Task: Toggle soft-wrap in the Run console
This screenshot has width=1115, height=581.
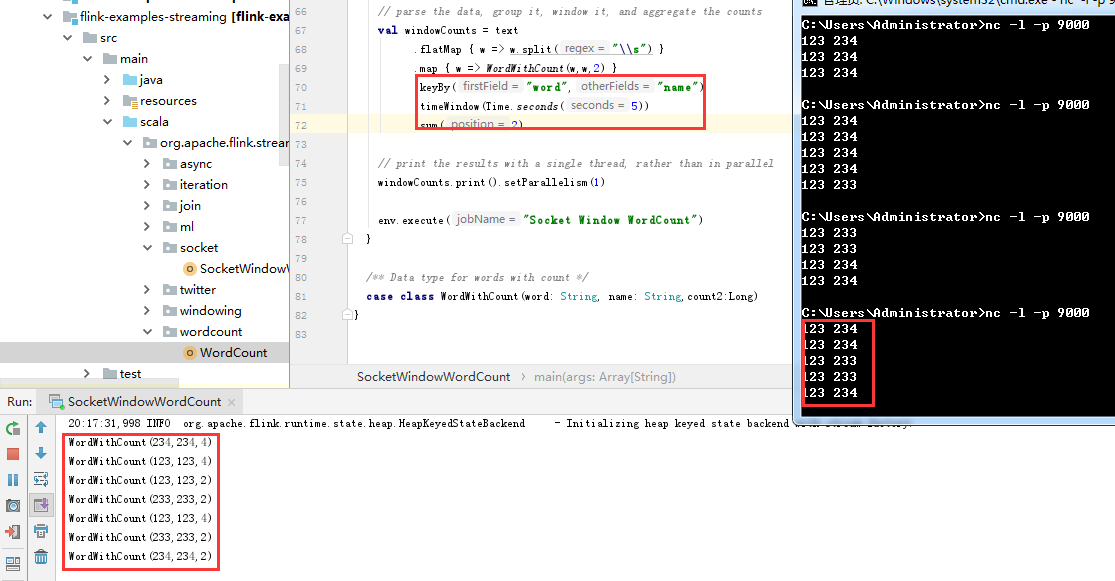Action: (41, 479)
